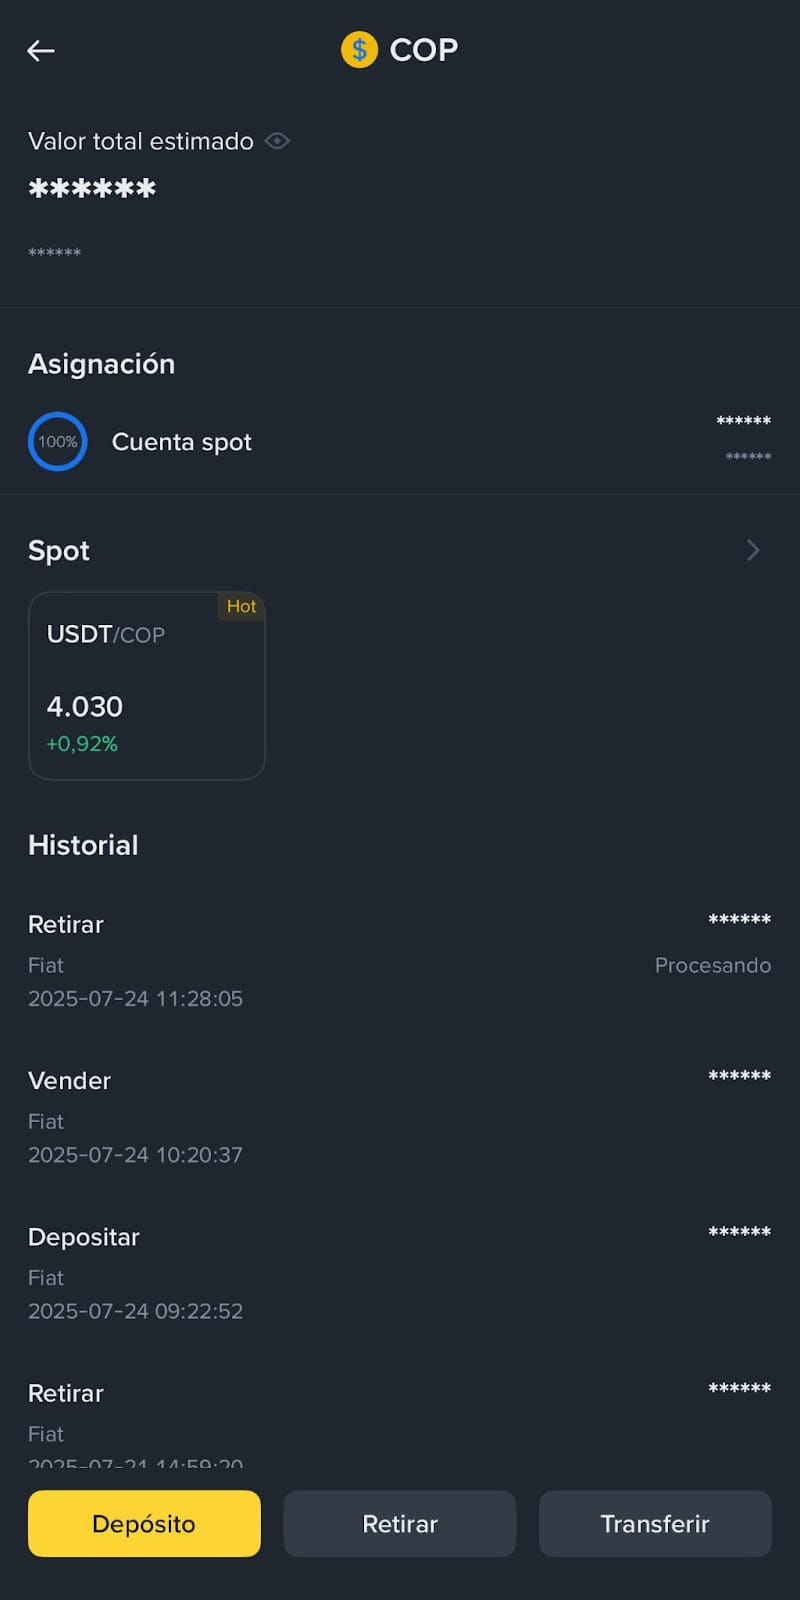Click the Transferir button
This screenshot has height=1600, width=800.
click(x=655, y=1523)
